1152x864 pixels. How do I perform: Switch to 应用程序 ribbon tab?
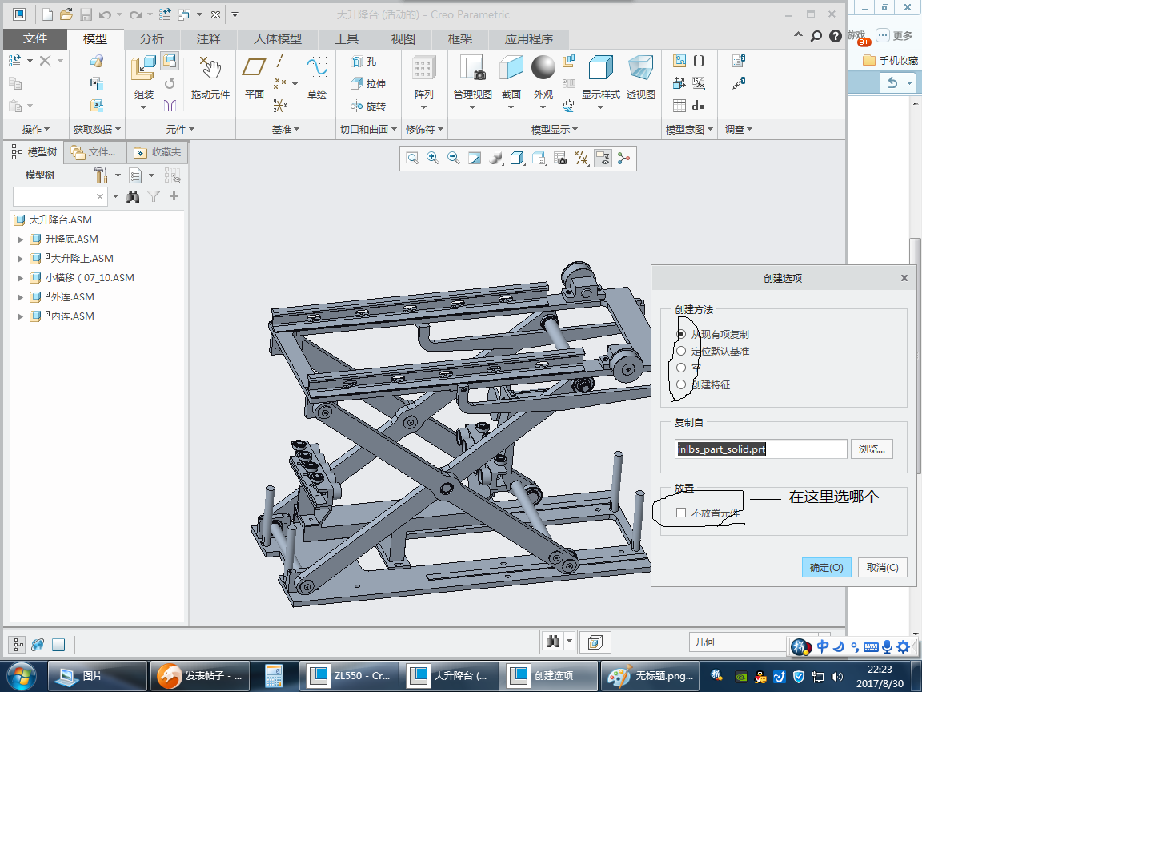529,39
